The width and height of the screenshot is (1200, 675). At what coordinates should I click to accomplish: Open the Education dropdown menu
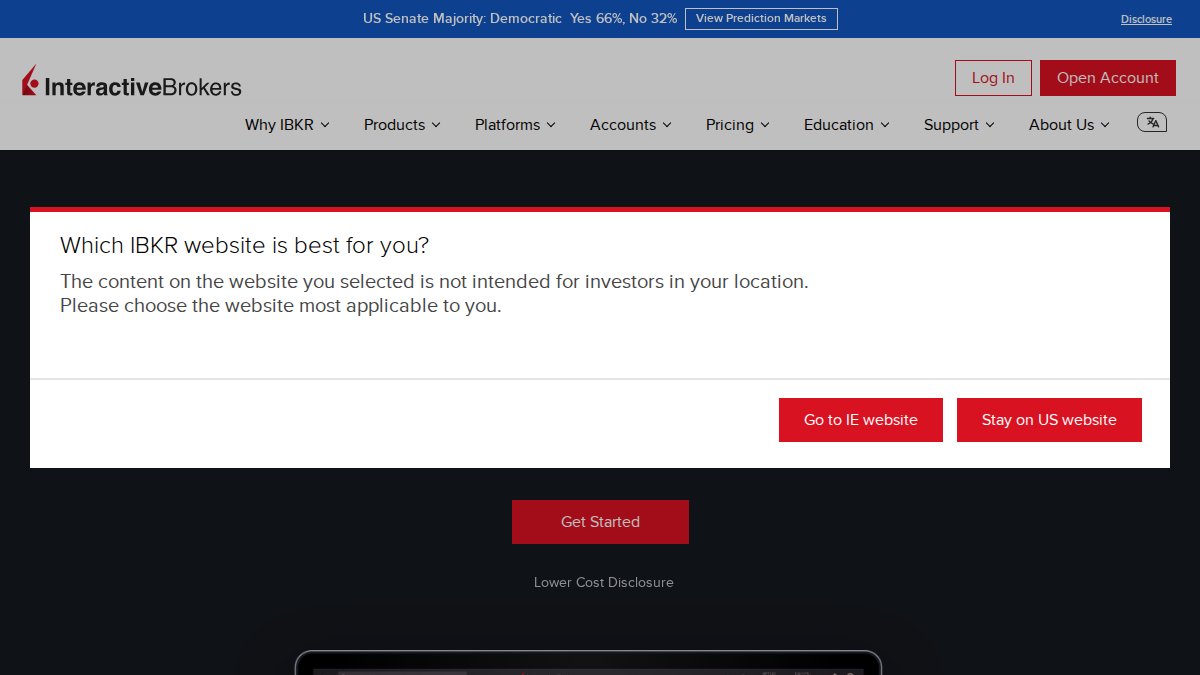pyautogui.click(x=846, y=125)
